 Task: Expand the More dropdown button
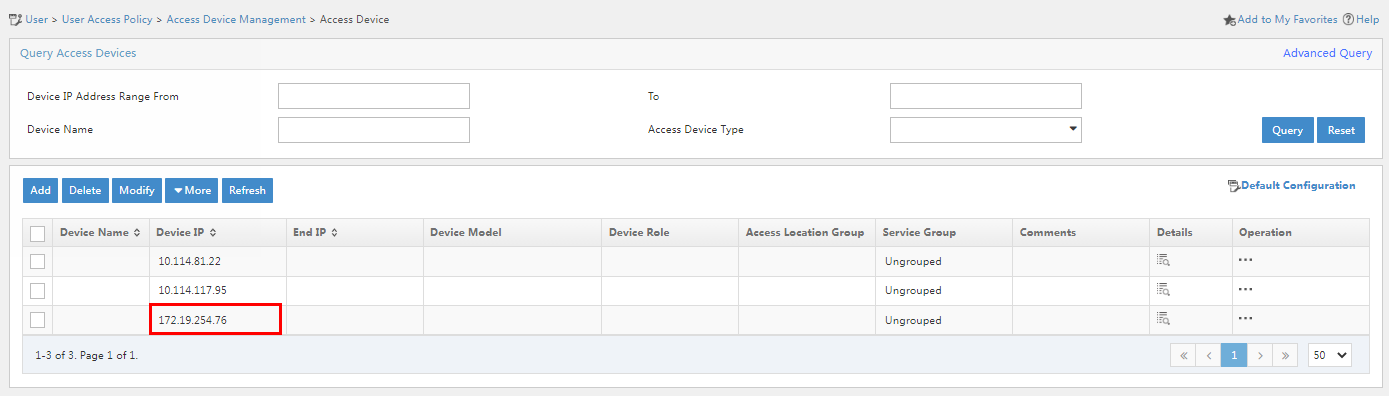tap(191, 190)
